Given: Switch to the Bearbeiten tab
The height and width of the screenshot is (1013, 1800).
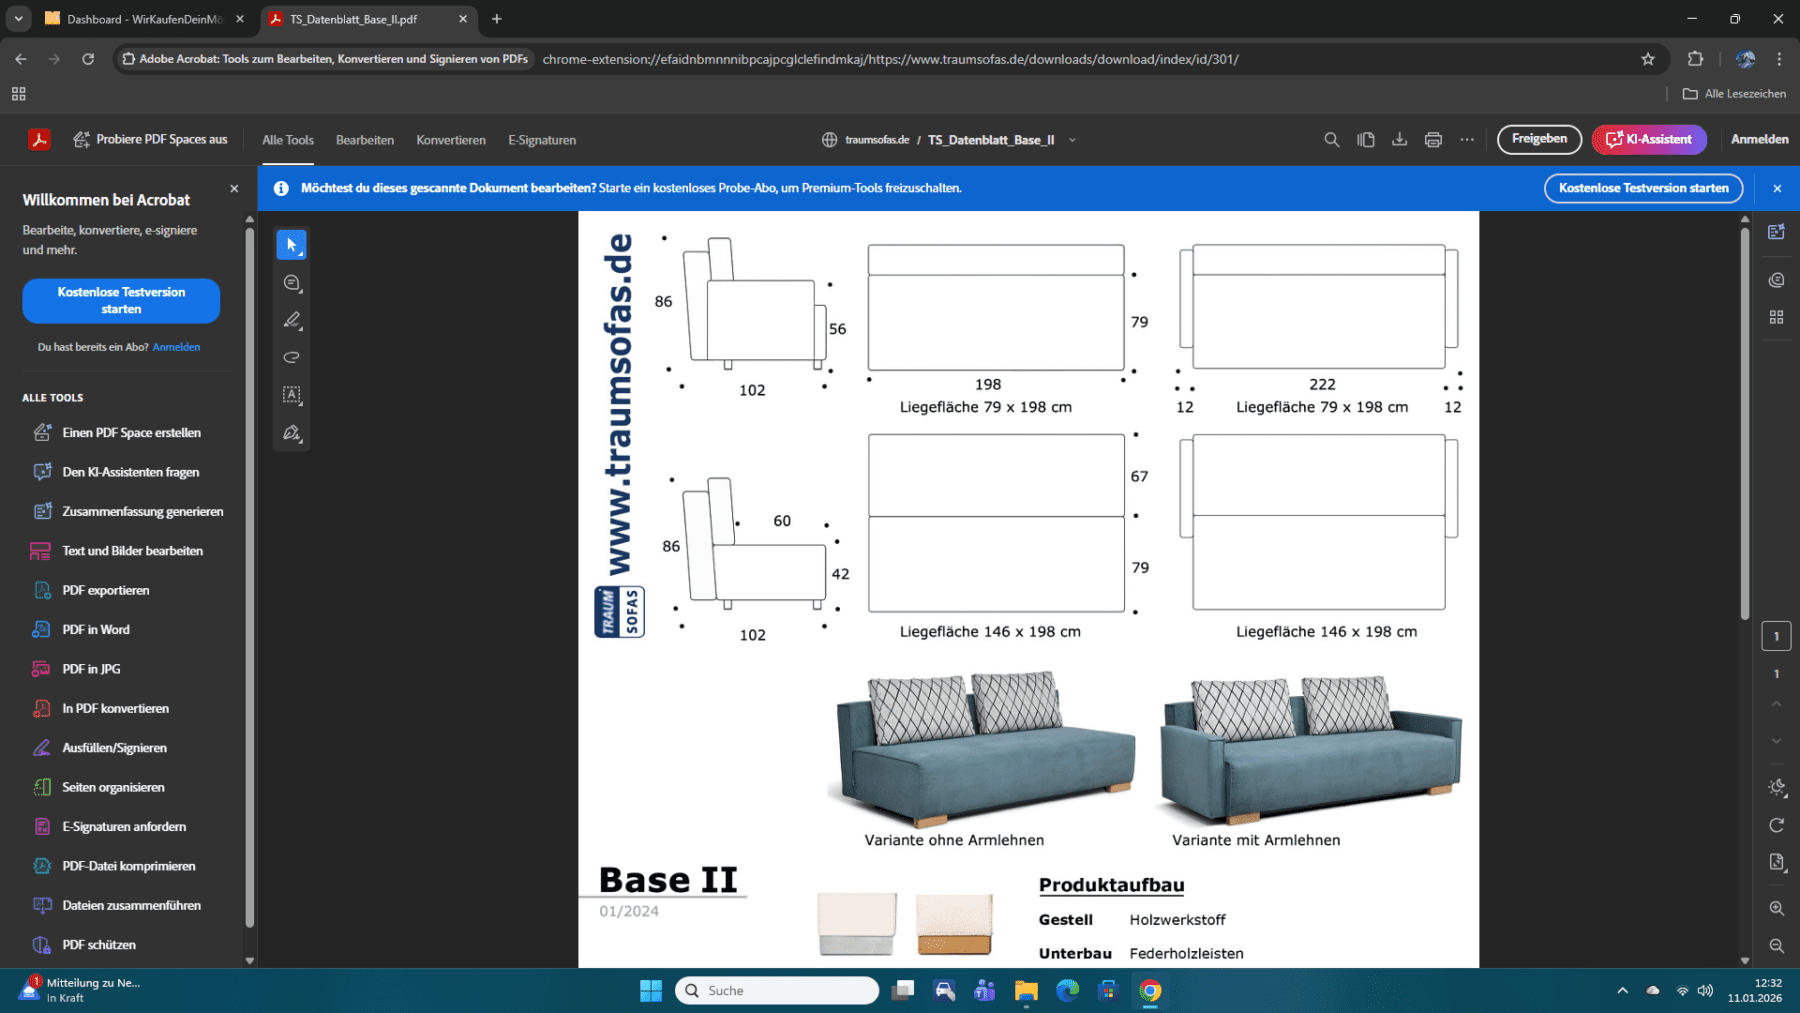Looking at the screenshot, I should [x=364, y=140].
